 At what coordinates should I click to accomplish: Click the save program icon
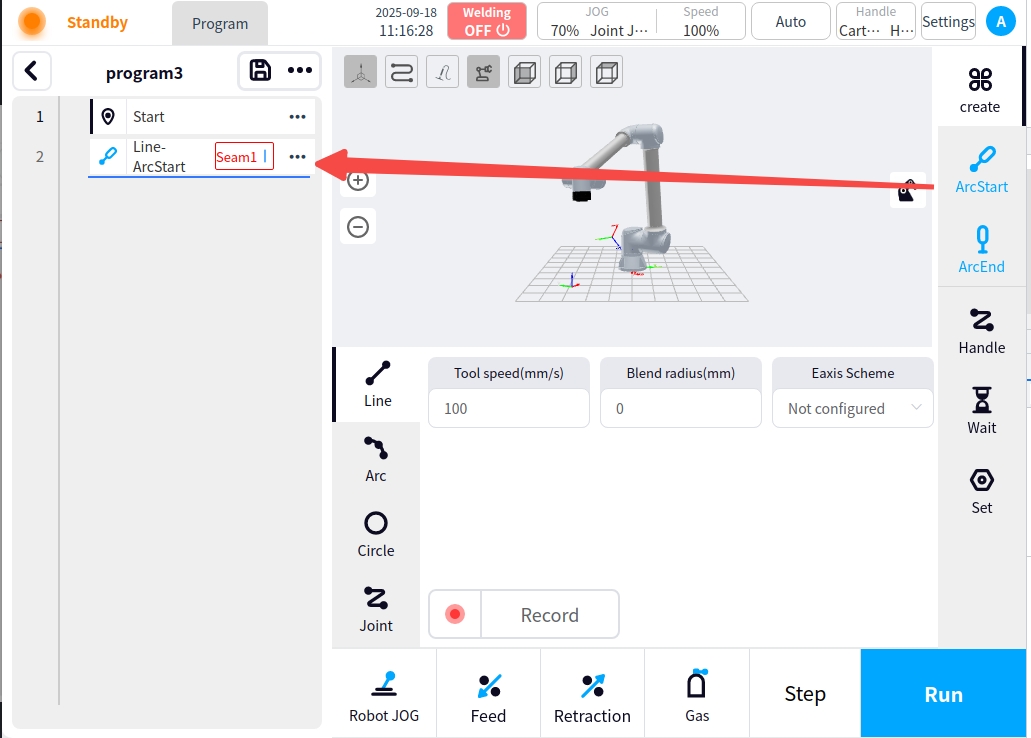click(x=260, y=70)
